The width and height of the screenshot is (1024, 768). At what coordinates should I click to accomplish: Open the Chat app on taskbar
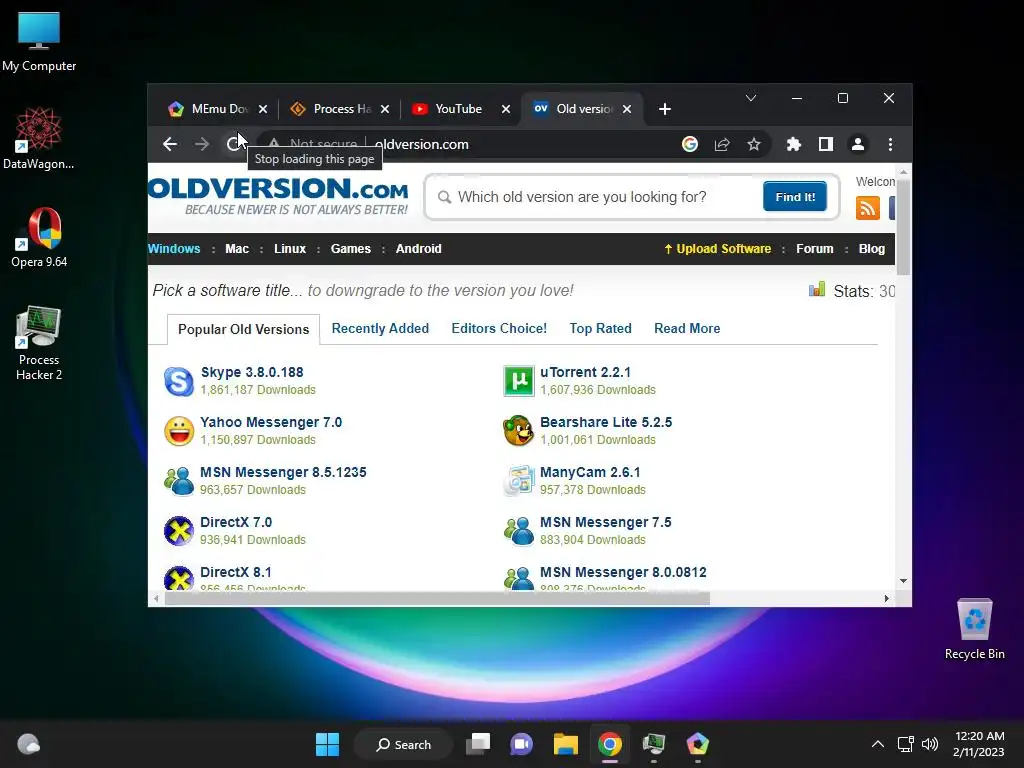[521, 744]
